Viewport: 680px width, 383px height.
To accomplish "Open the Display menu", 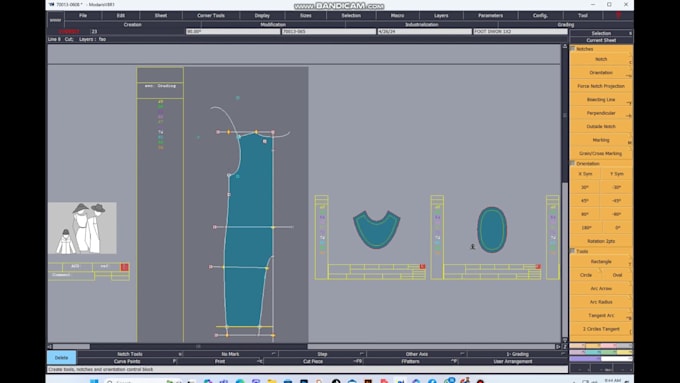I will [262, 15].
